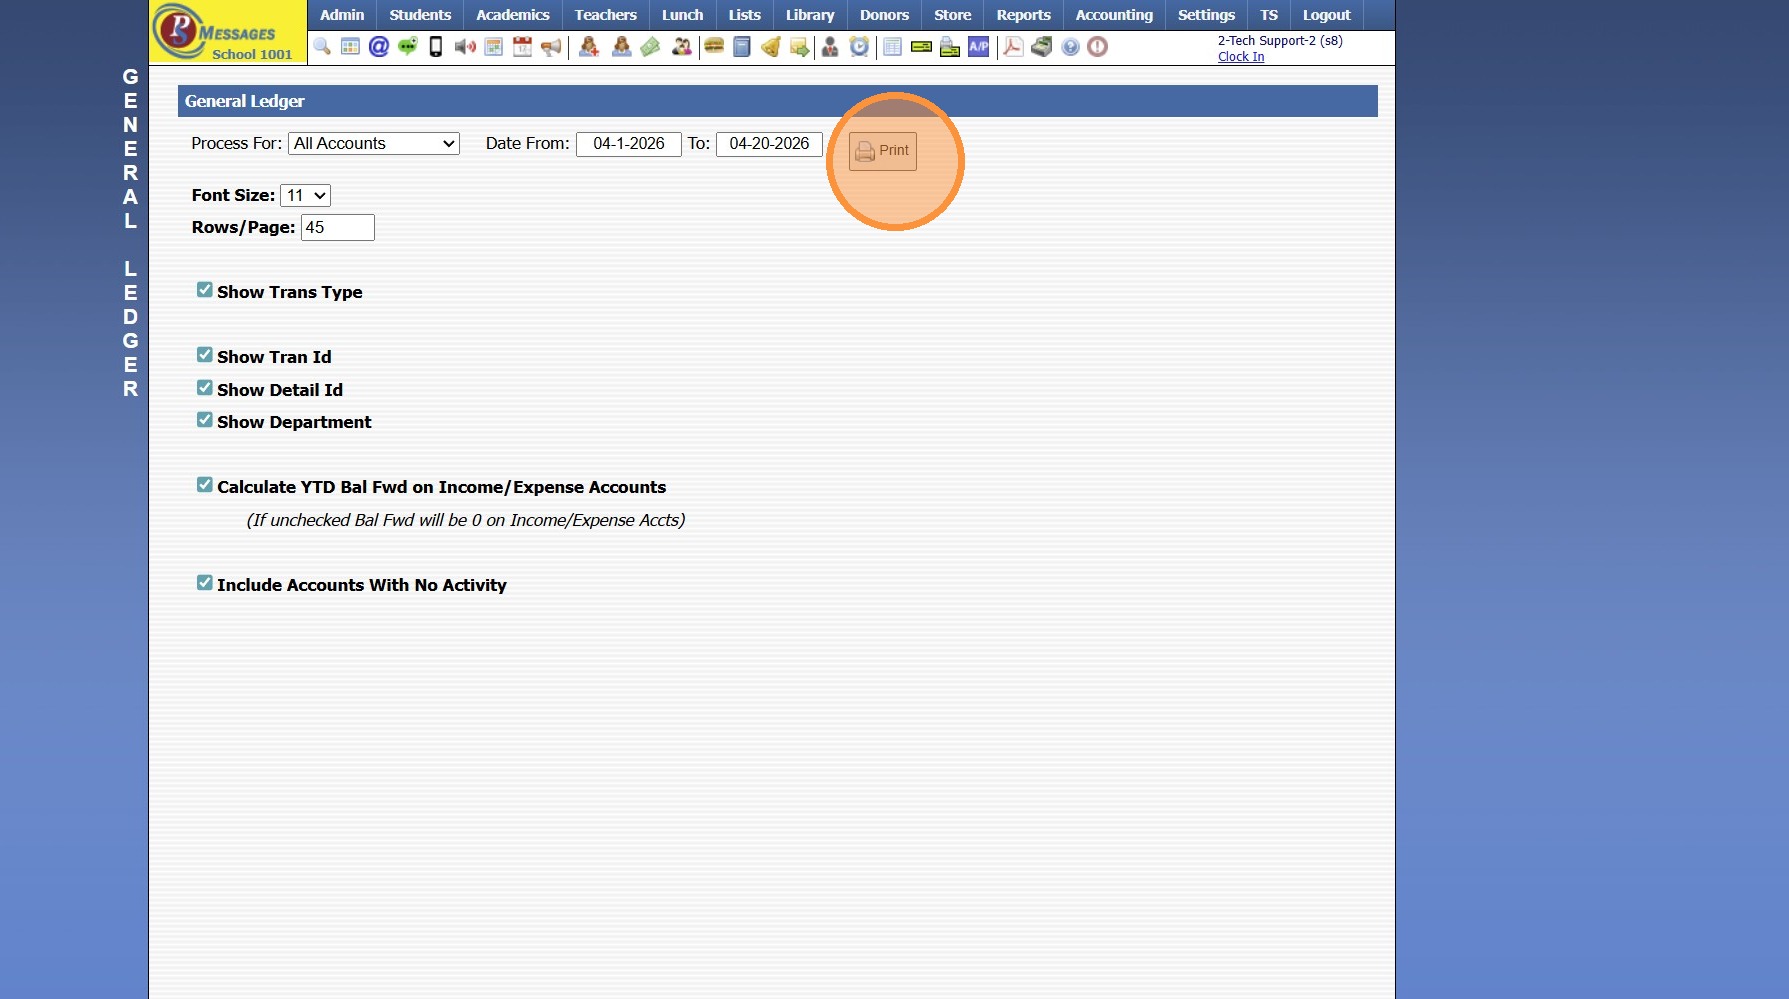
Task: Click the staff person with tie icon
Action: [830, 47]
